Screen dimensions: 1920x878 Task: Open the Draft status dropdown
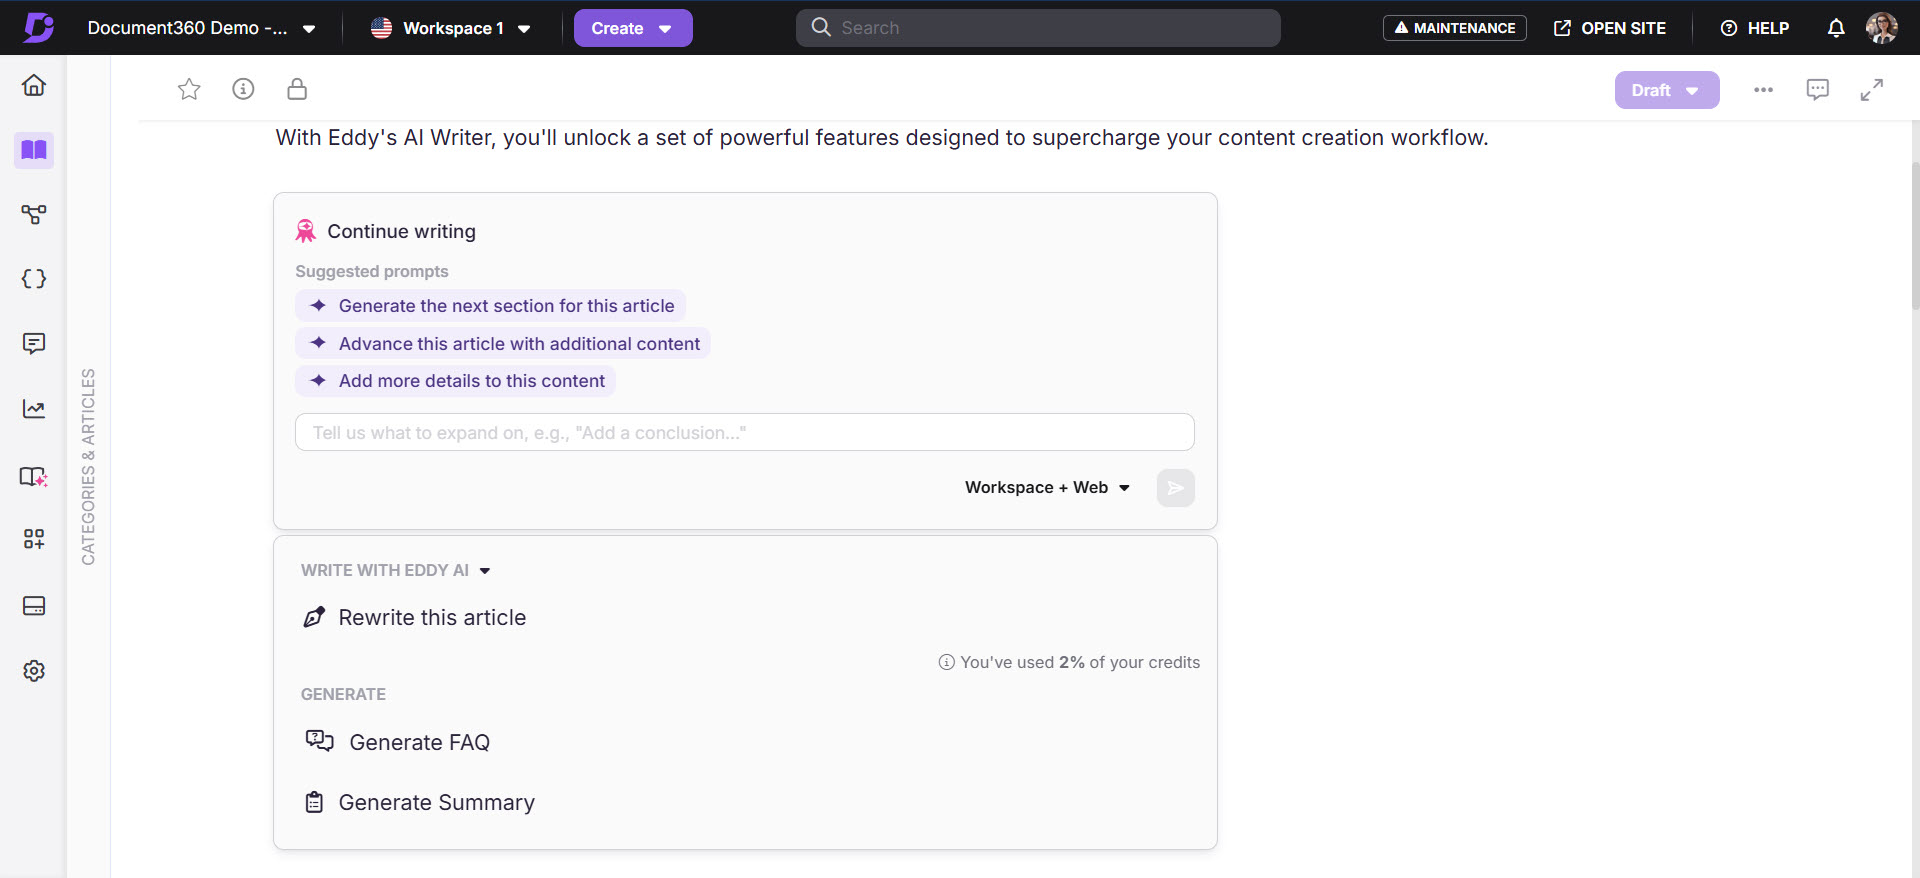(1667, 90)
